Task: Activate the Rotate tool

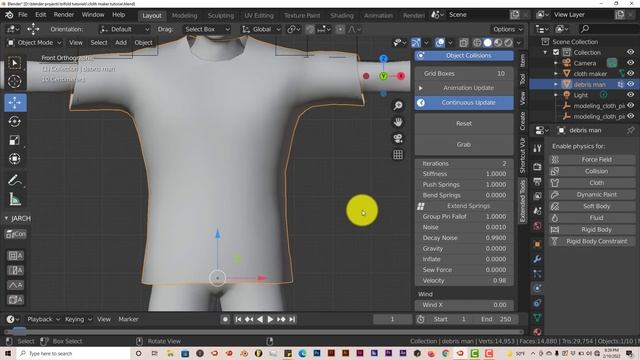Action: [15, 121]
